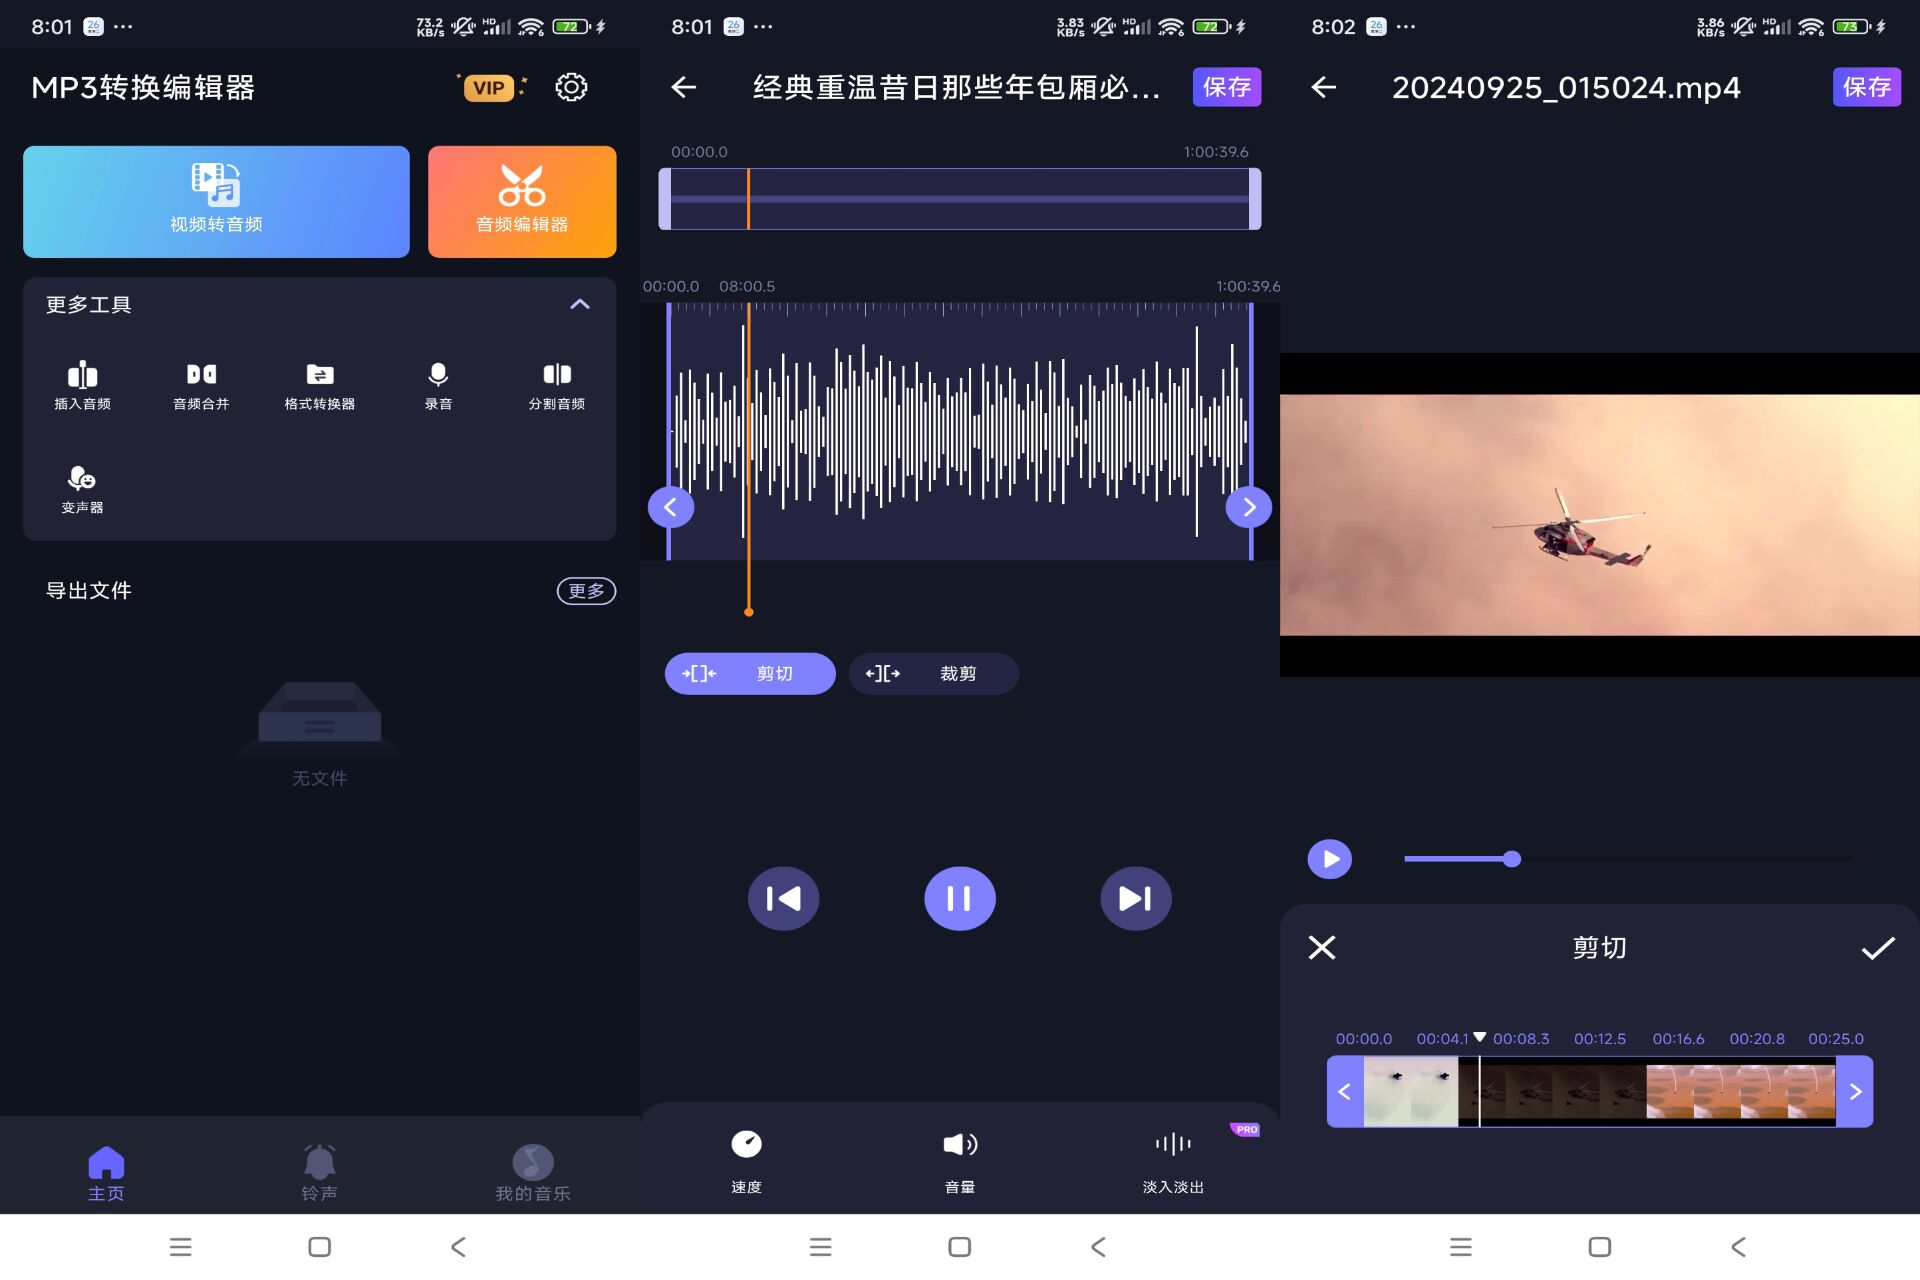Open the Volume adjustment option
Image resolution: width=1920 pixels, height=1280 pixels.
pos(960,1160)
